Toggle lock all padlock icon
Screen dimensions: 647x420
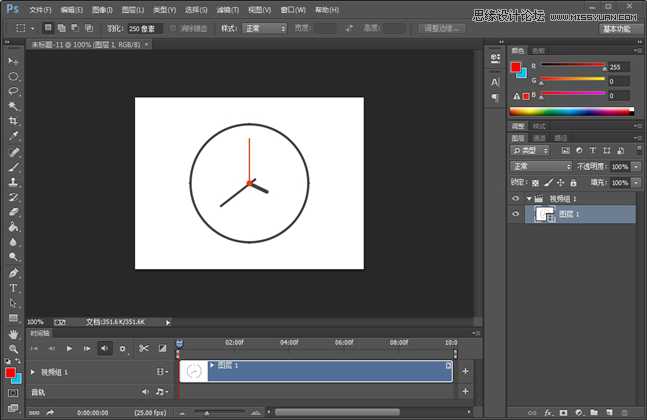(x=573, y=182)
